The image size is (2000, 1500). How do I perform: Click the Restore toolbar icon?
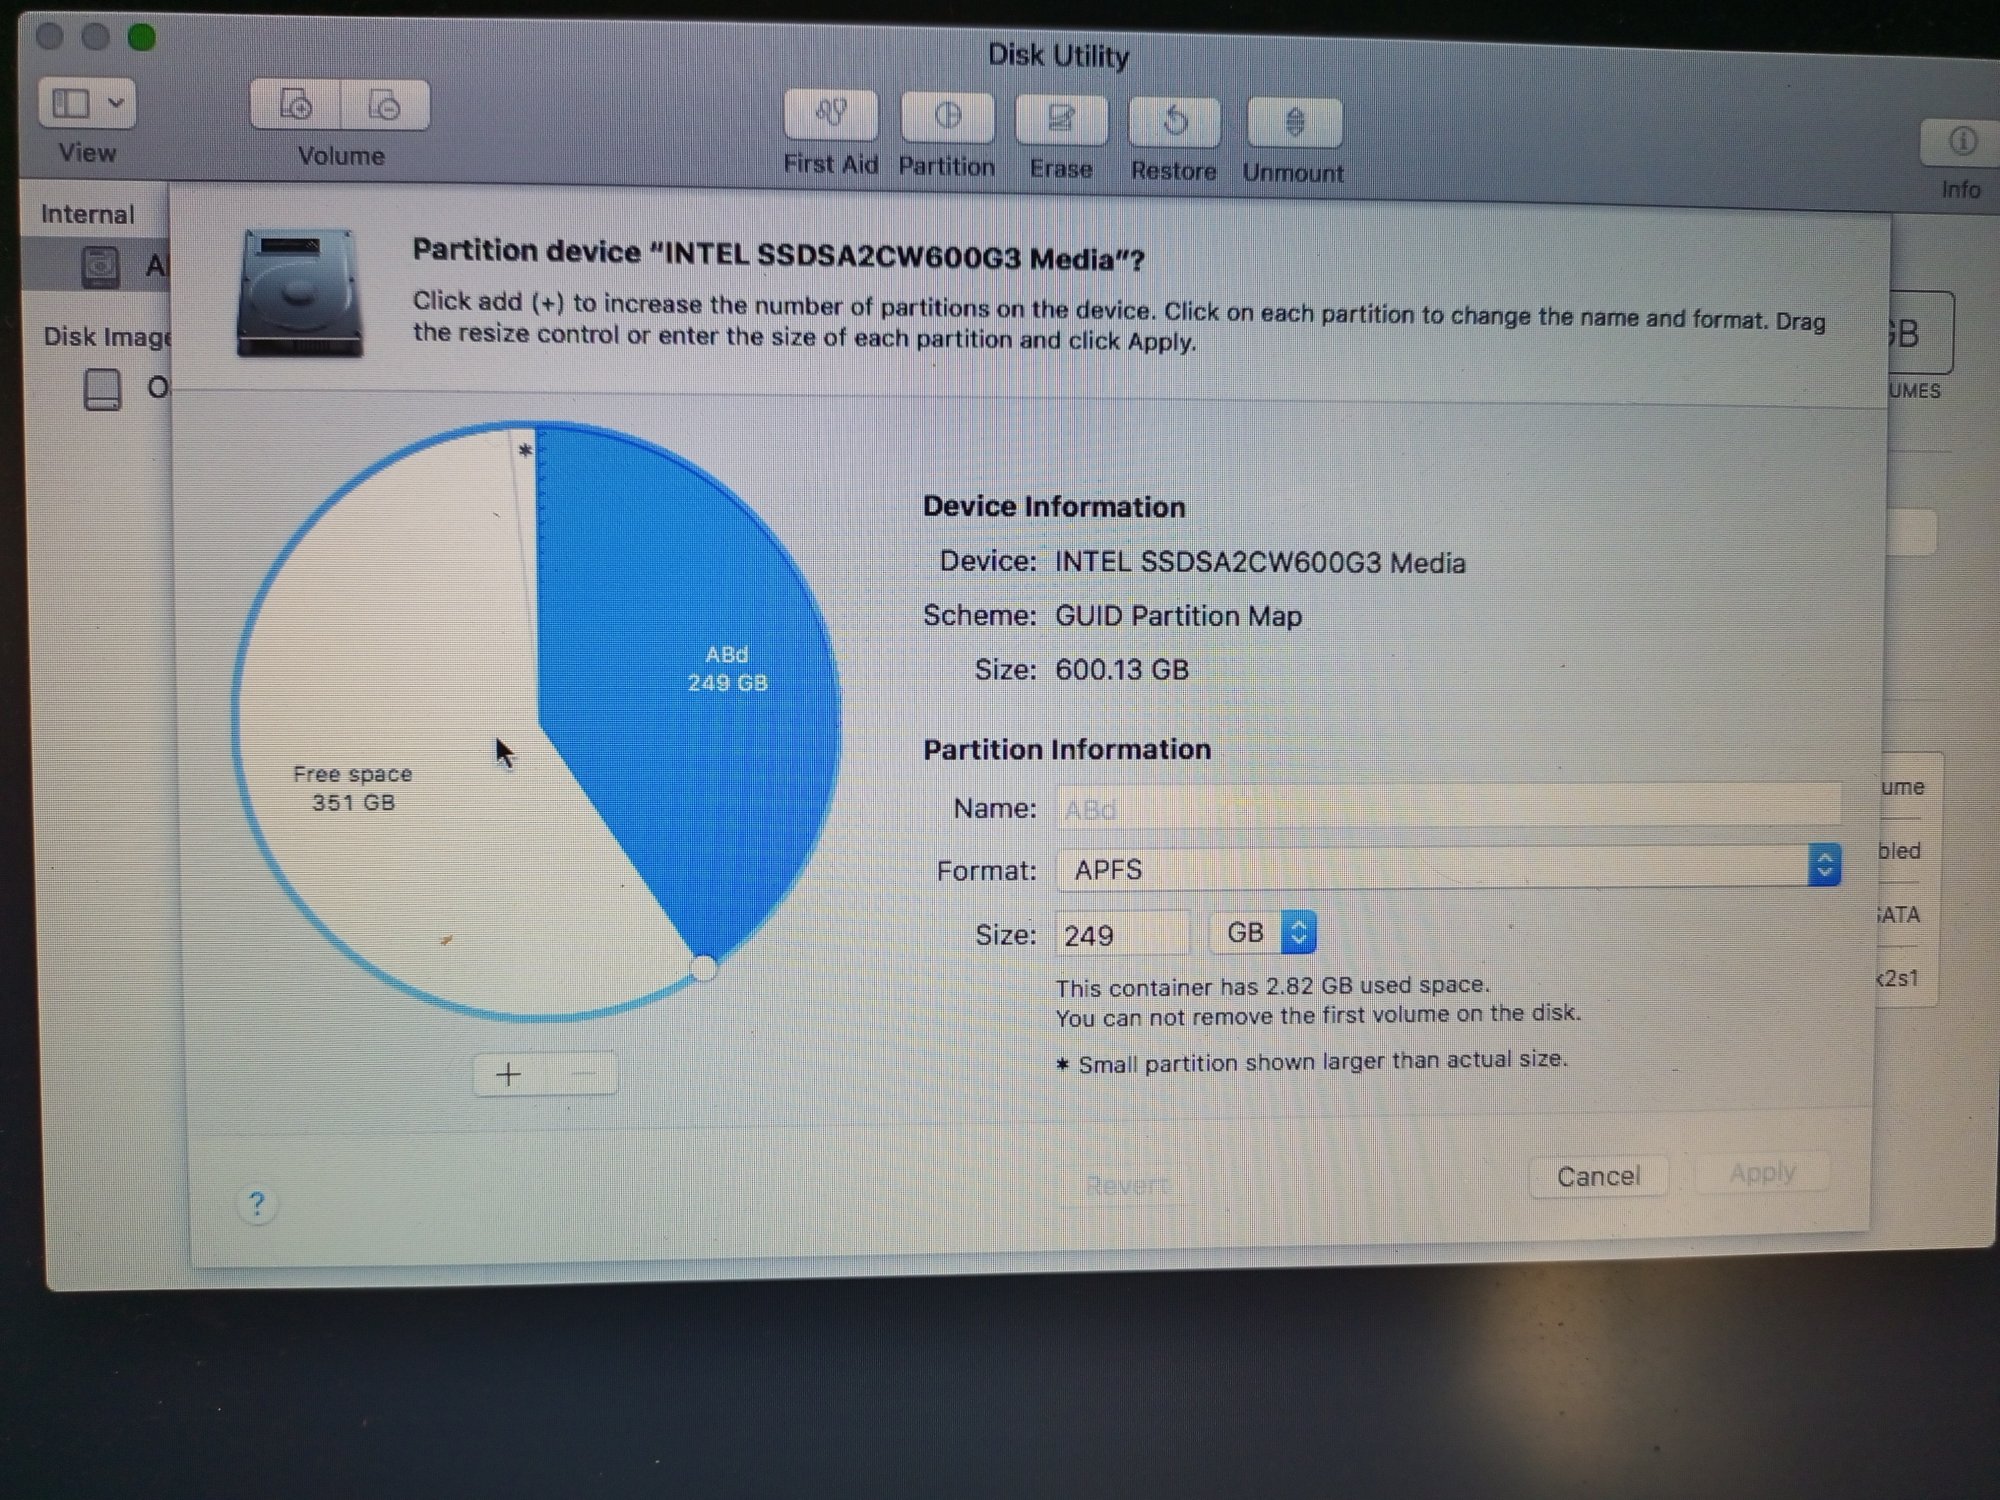click(1174, 123)
